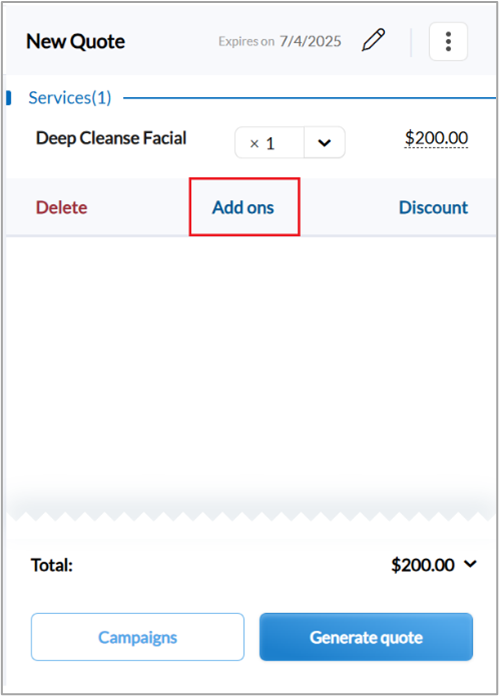Click the blue marker beside Services
Screen dimensions: 499x696
coord(8,98)
